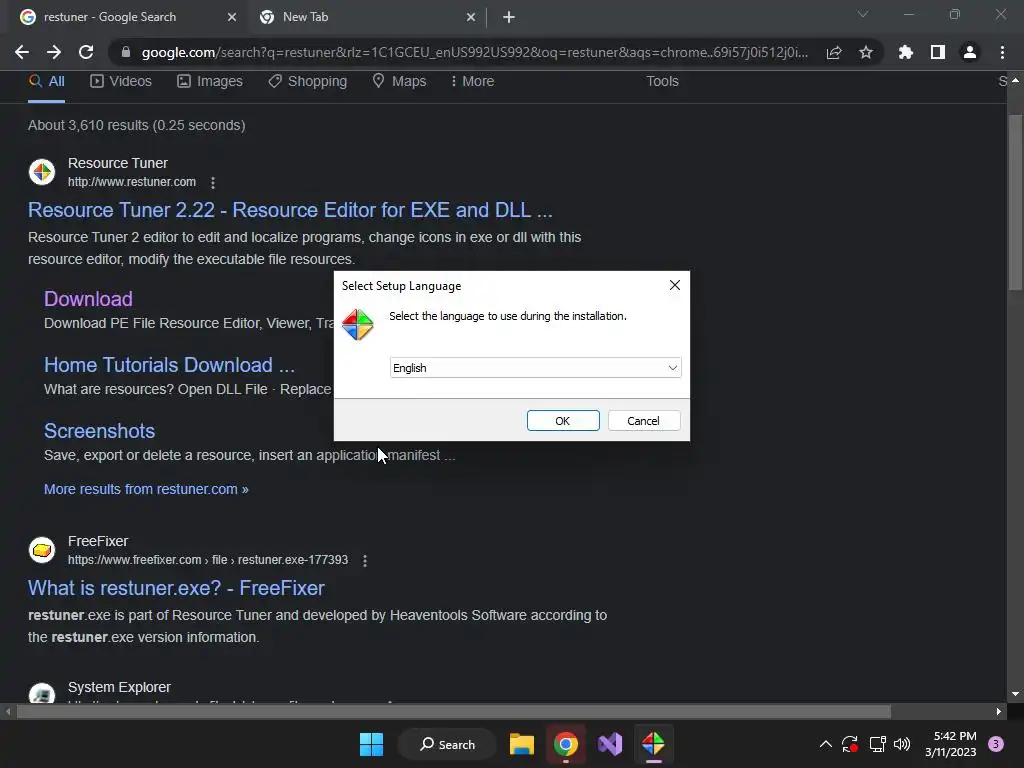The height and width of the screenshot is (768, 1024).
Task: Click Cancel in Select Setup Language dialog
Action: click(x=644, y=421)
